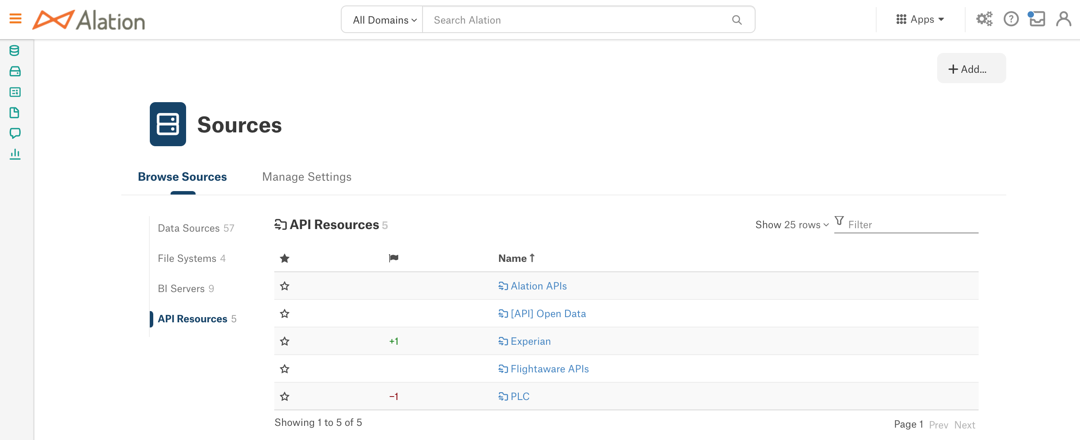Click the Alation logo
1080x440 pixels.
[x=89, y=20]
